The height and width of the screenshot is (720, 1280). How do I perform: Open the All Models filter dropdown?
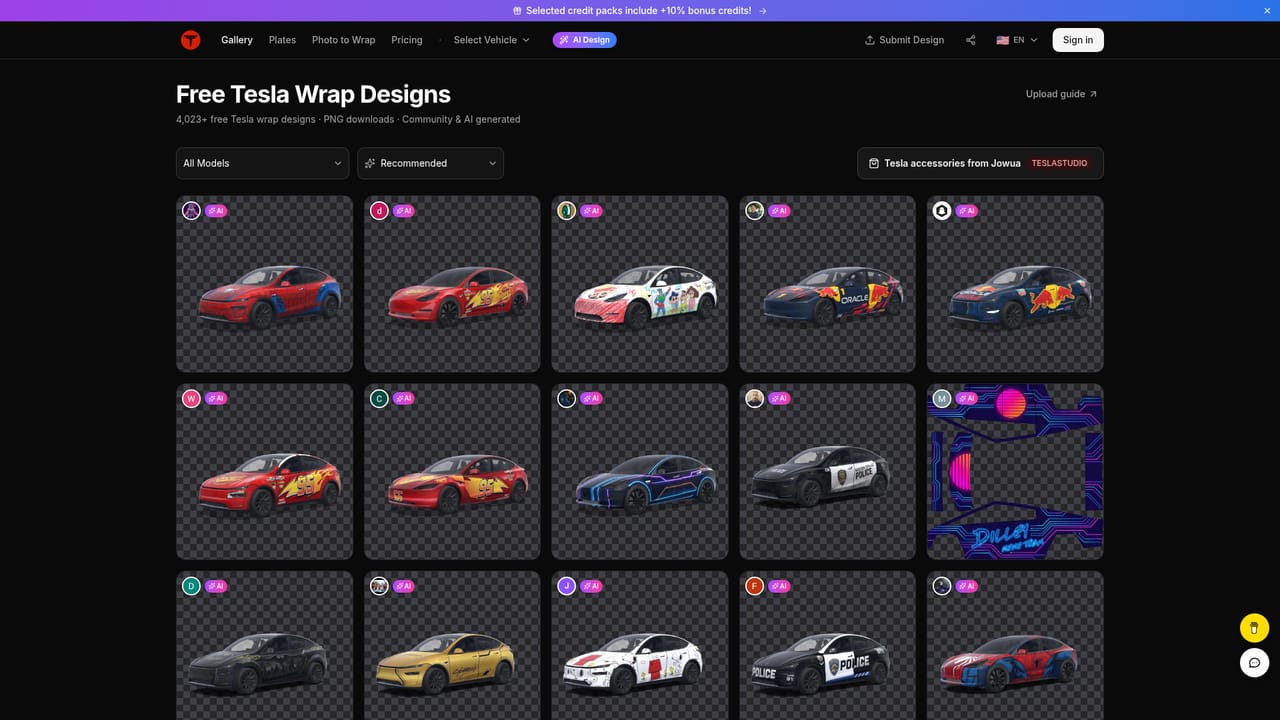point(262,163)
